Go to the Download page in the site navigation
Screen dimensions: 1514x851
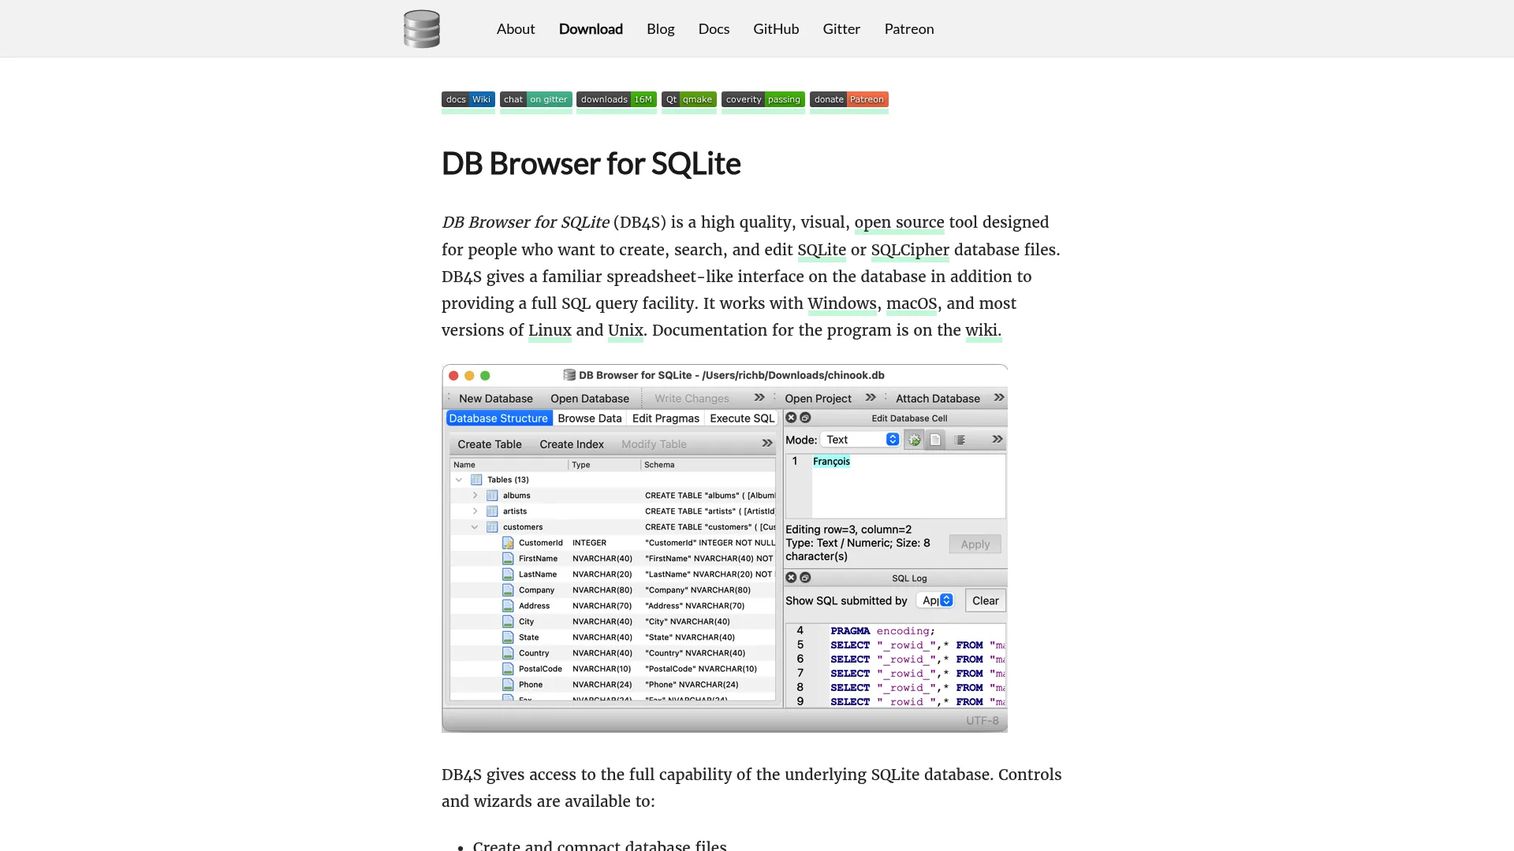tap(591, 29)
